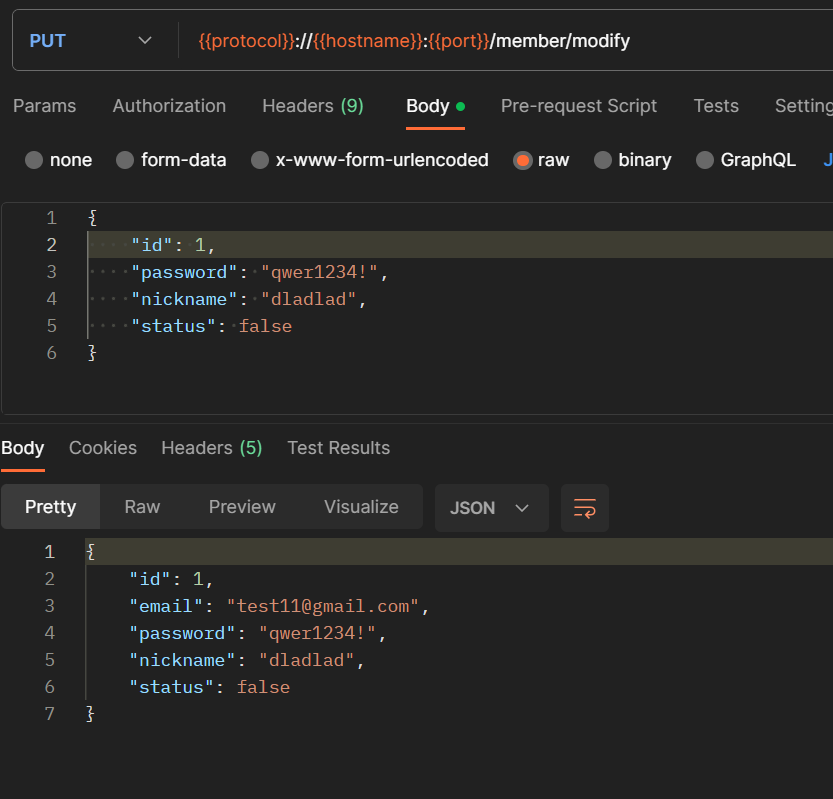Viewport: 833px width, 799px height.
Task: Click the request URL input field
Action: pyautogui.click(x=500, y=41)
